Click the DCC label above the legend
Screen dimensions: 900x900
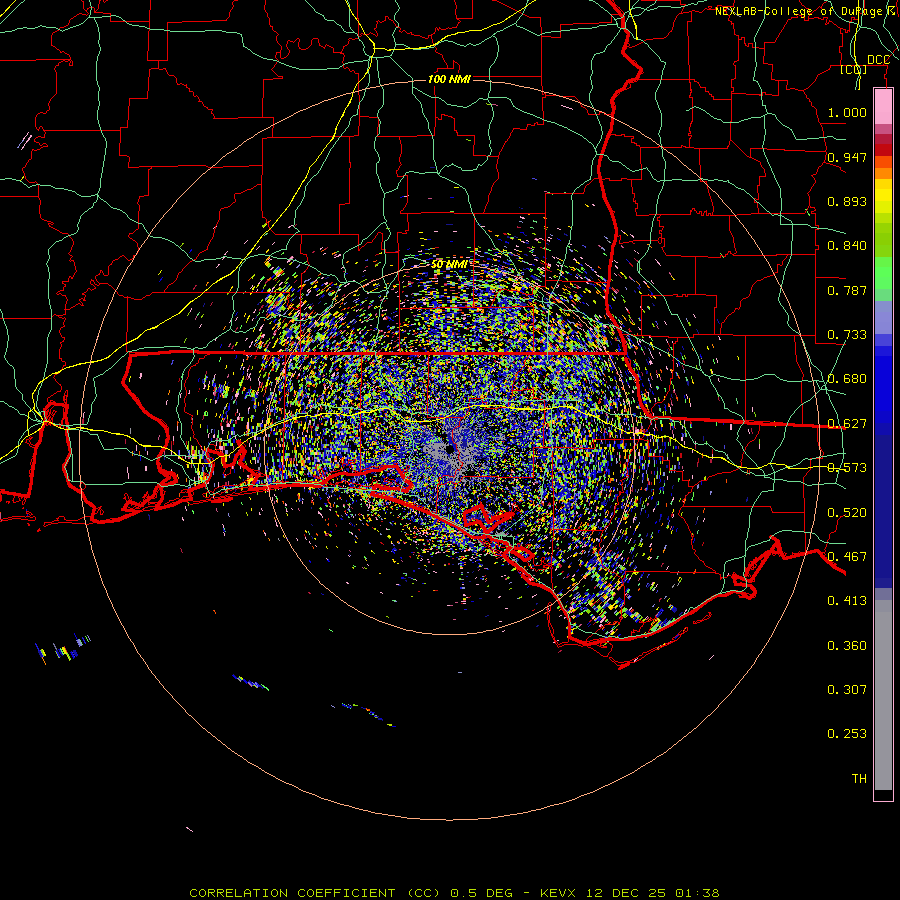878,60
